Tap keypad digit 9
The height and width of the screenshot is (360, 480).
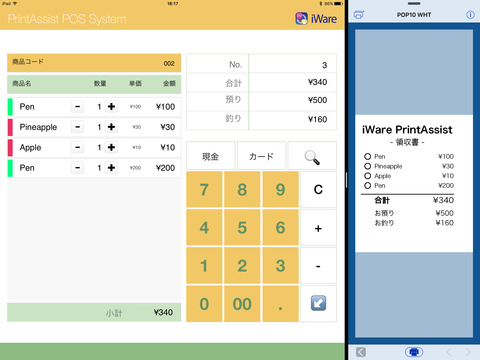pyautogui.click(x=280, y=189)
